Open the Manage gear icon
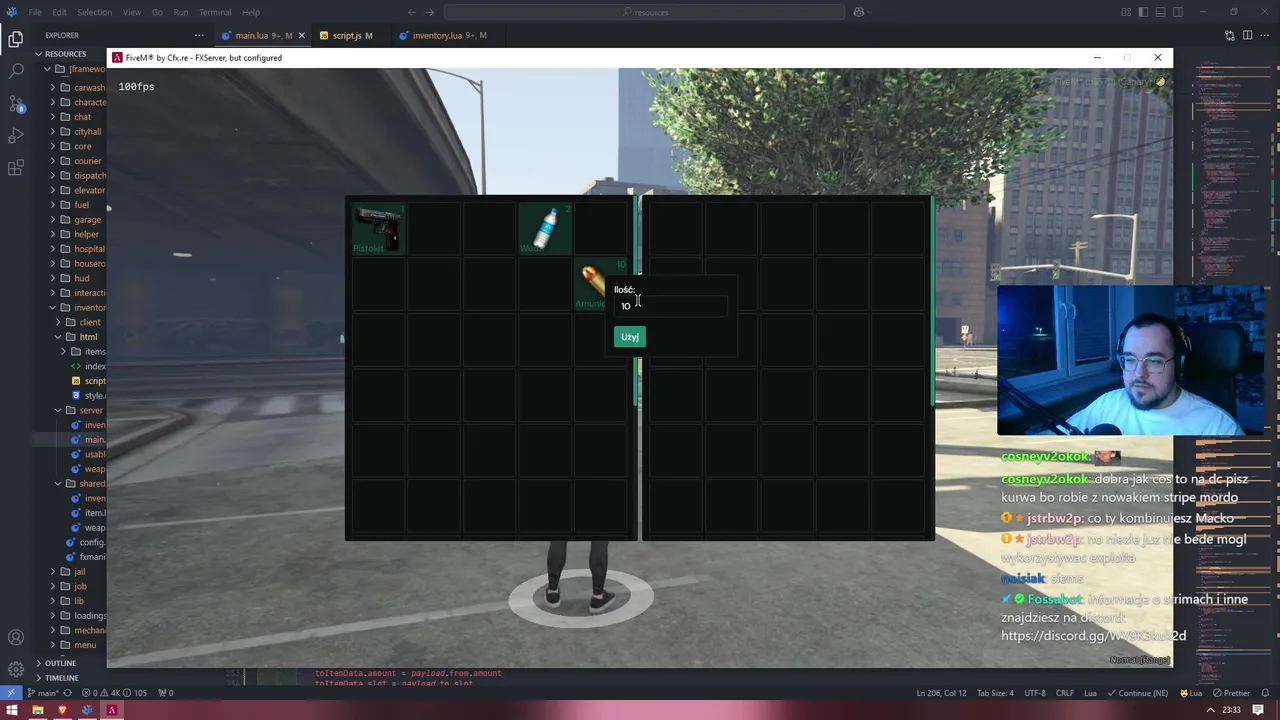This screenshot has height=720, width=1280. pos(15,669)
